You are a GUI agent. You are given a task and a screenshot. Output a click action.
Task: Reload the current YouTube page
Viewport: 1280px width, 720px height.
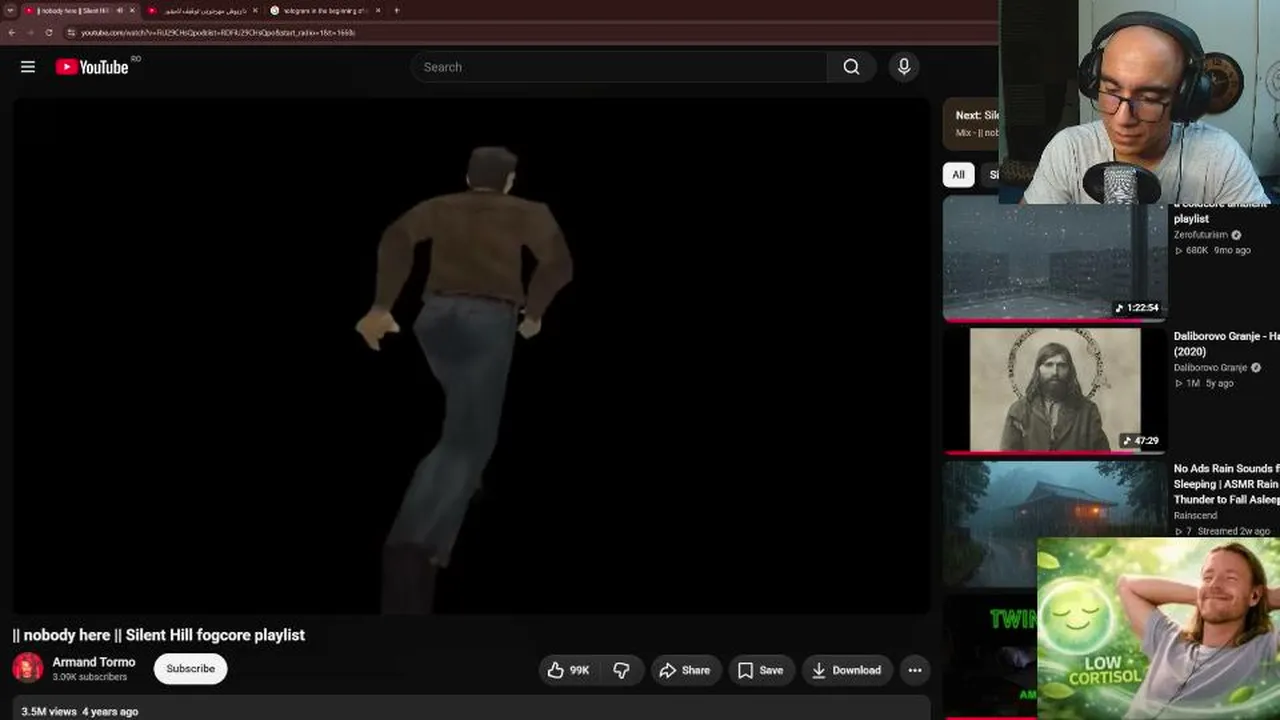coord(47,32)
